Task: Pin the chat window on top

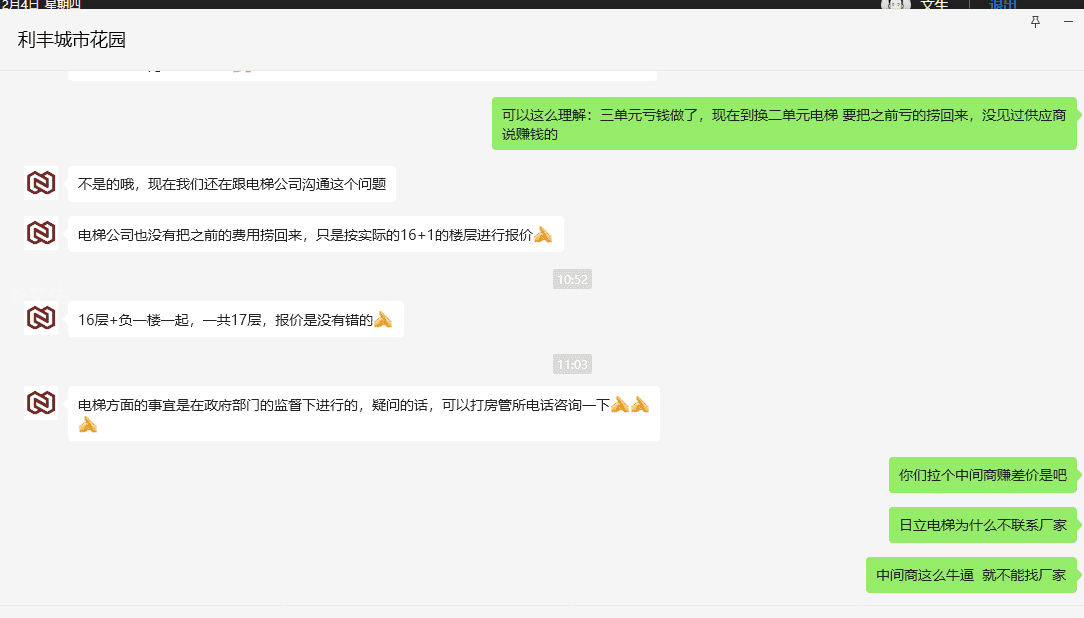Action: point(1035,22)
